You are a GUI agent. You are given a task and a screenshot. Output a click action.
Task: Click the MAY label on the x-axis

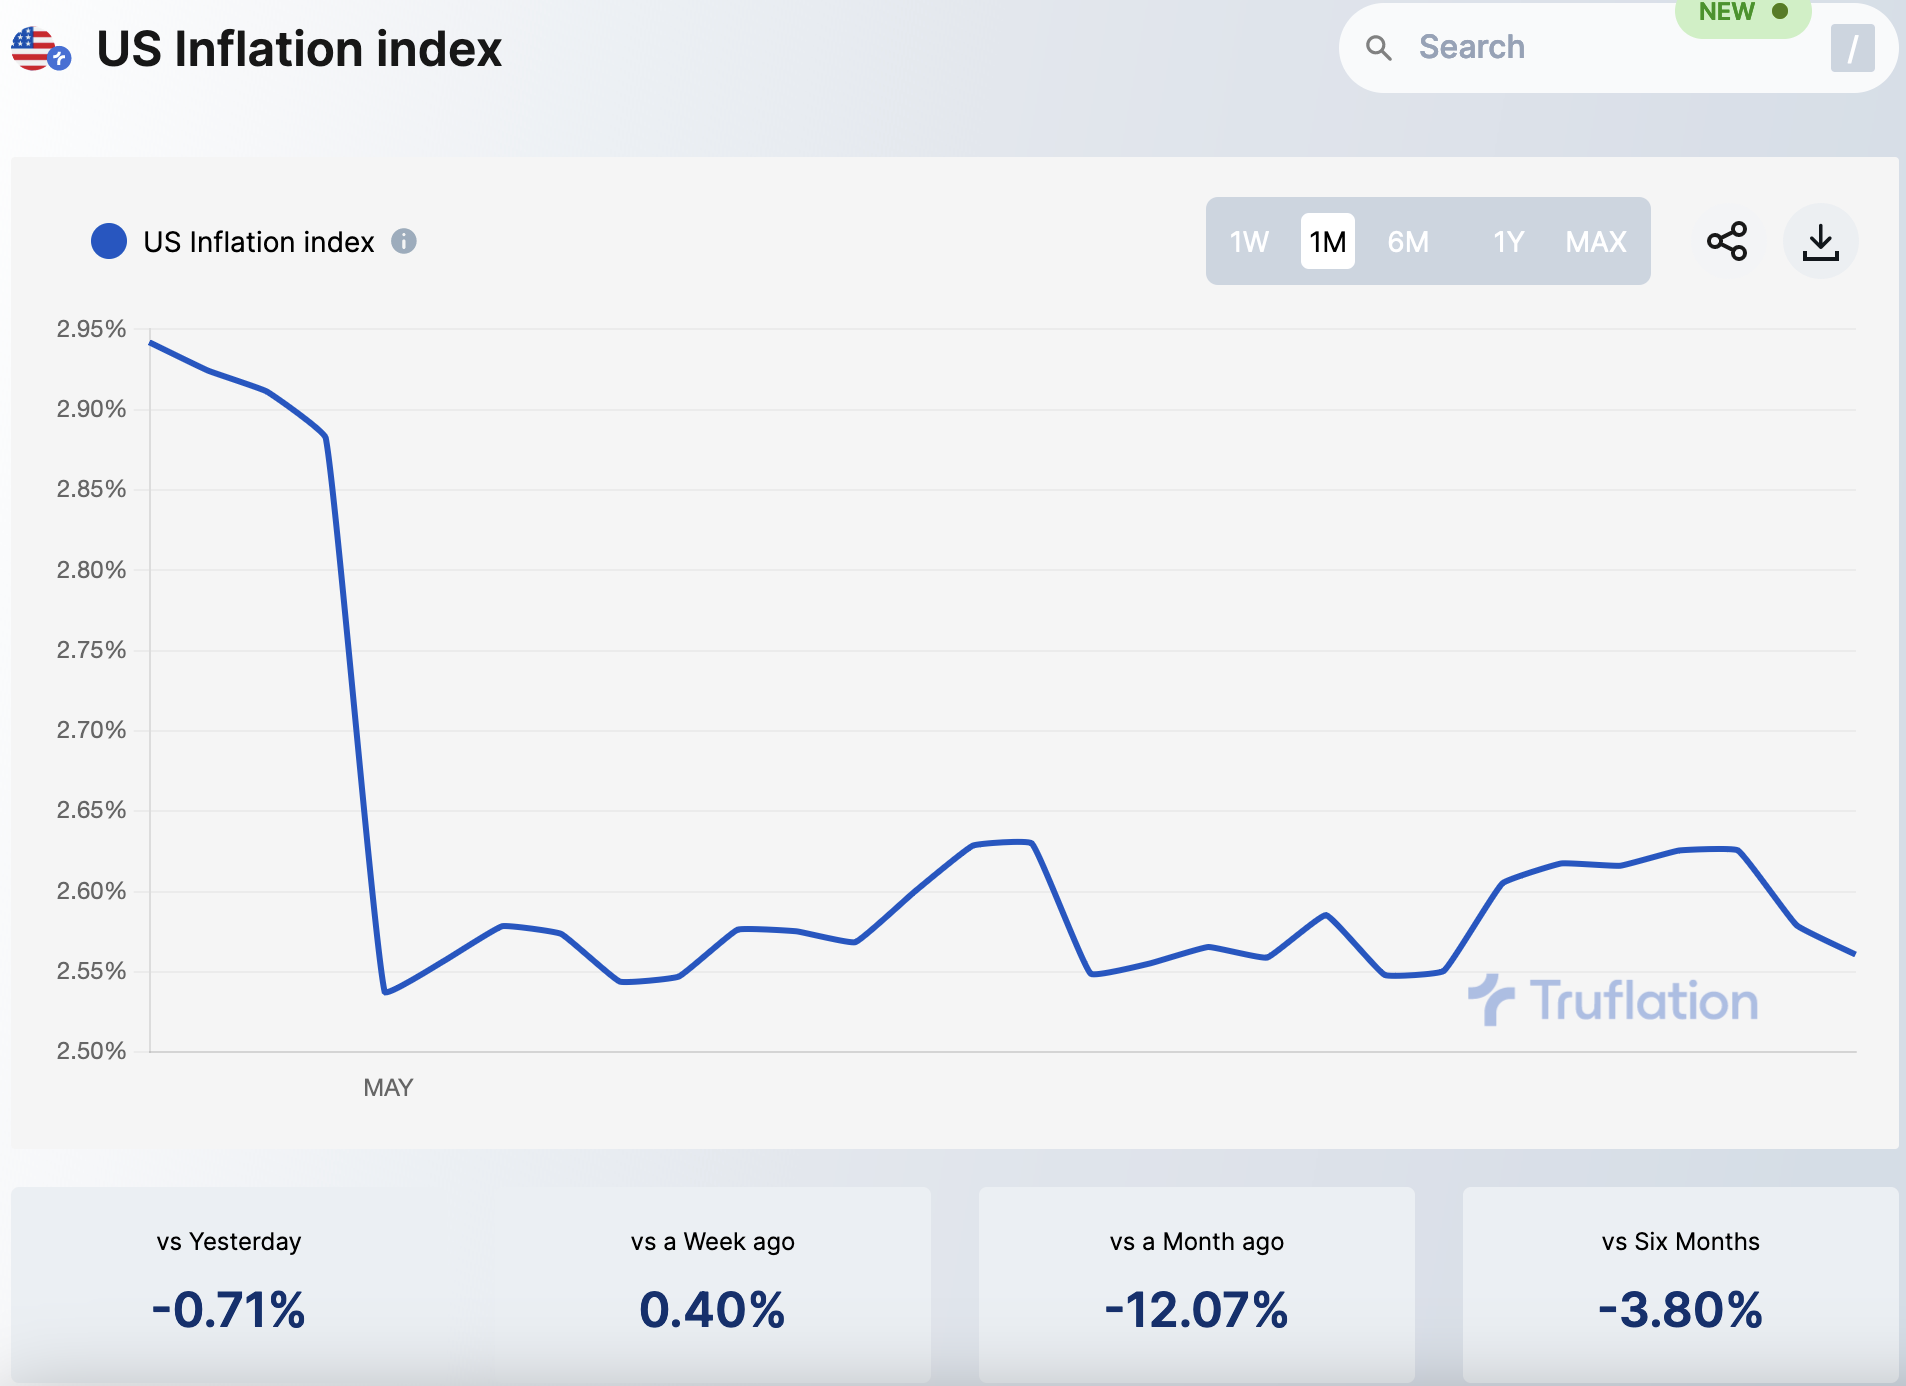coord(388,1087)
